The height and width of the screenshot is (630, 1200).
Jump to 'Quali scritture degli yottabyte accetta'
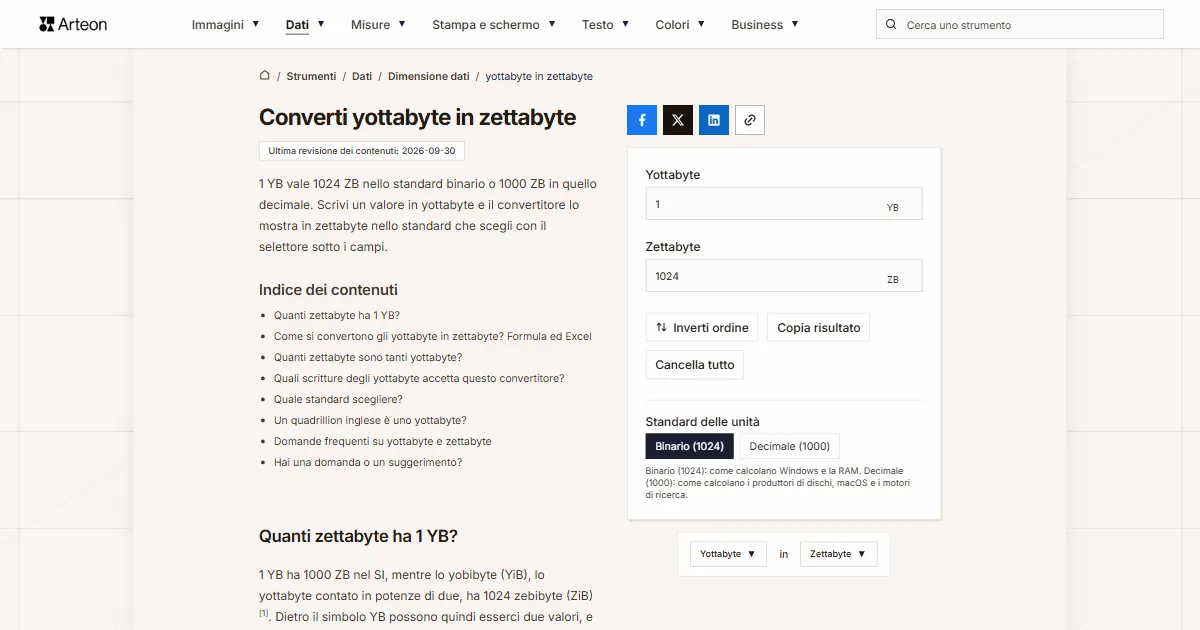[419, 378]
